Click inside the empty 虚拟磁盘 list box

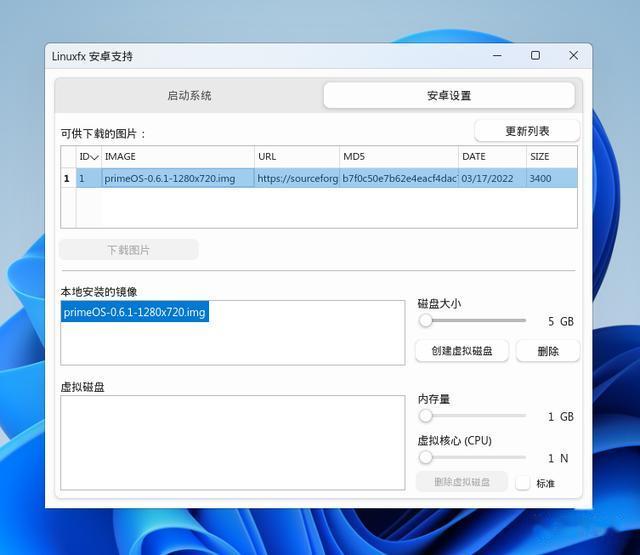point(233,443)
